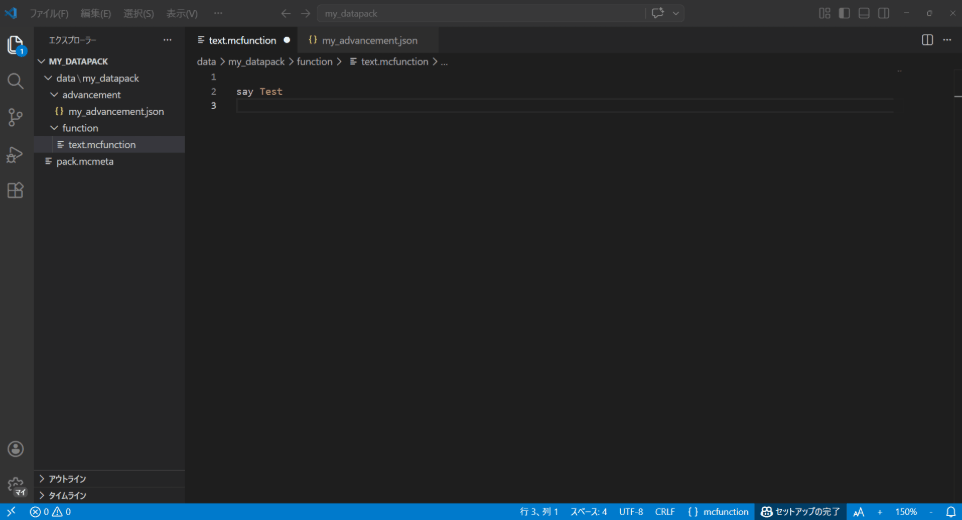Click the breadcrumb trailing ellipsis
The width and height of the screenshot is (962, 520).
(x=444, y=61)
